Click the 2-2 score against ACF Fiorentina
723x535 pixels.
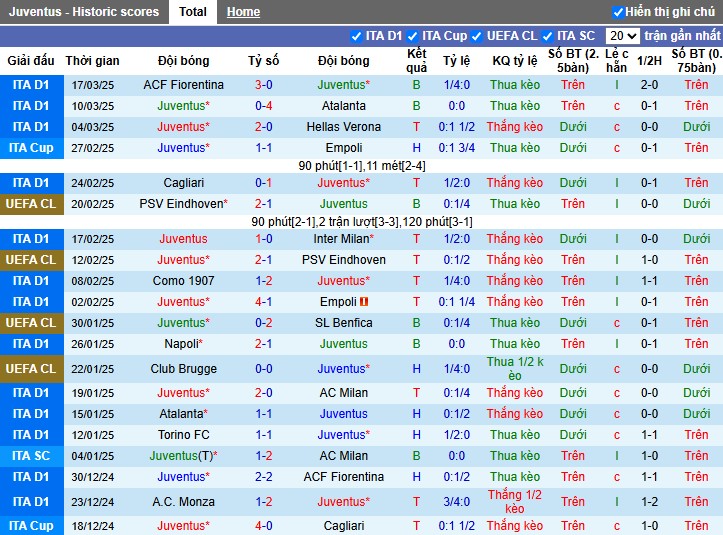(x=264, y=477)
